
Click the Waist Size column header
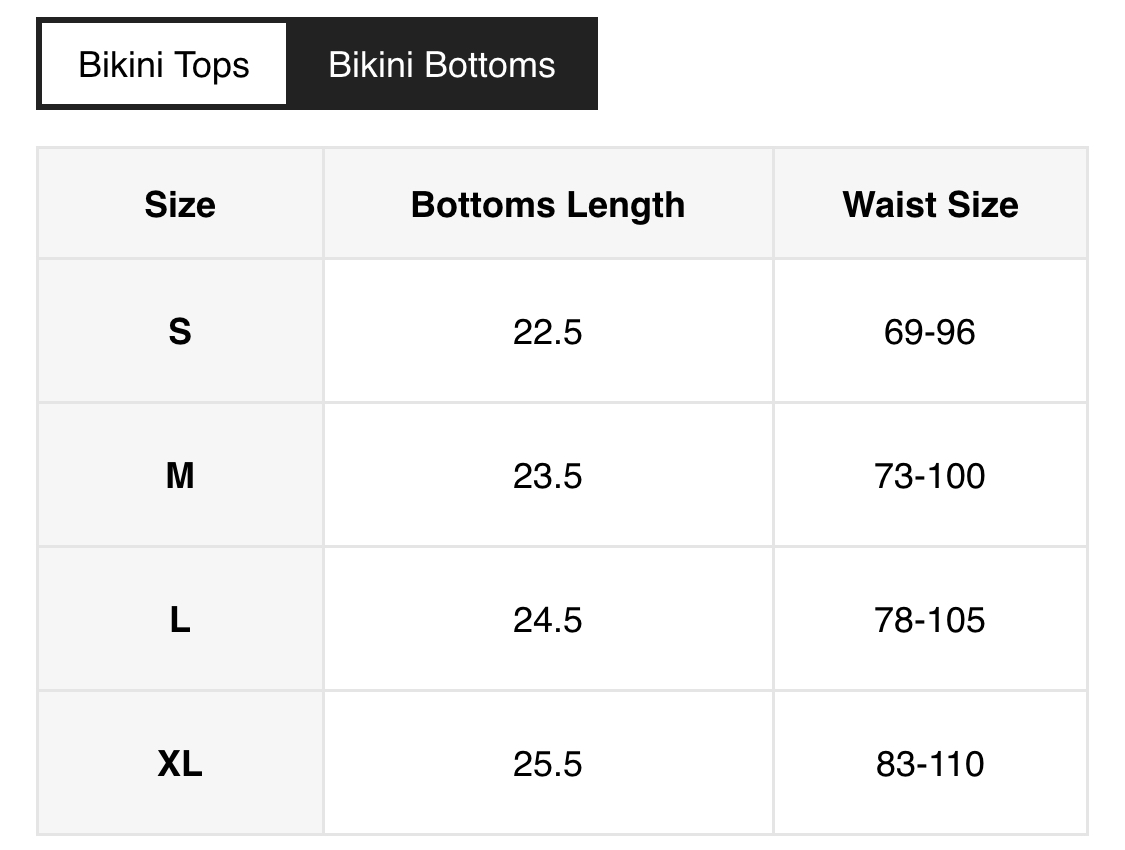click(x=930, y=204)
